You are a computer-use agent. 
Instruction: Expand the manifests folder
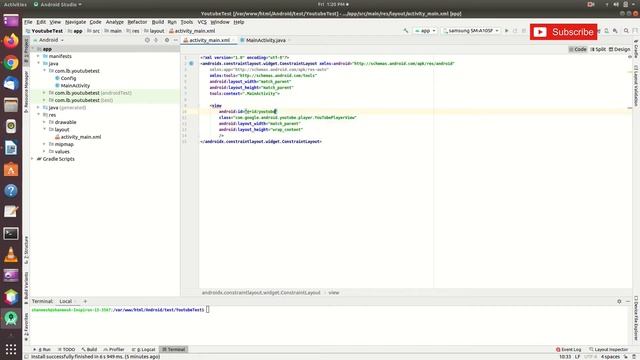38,56
